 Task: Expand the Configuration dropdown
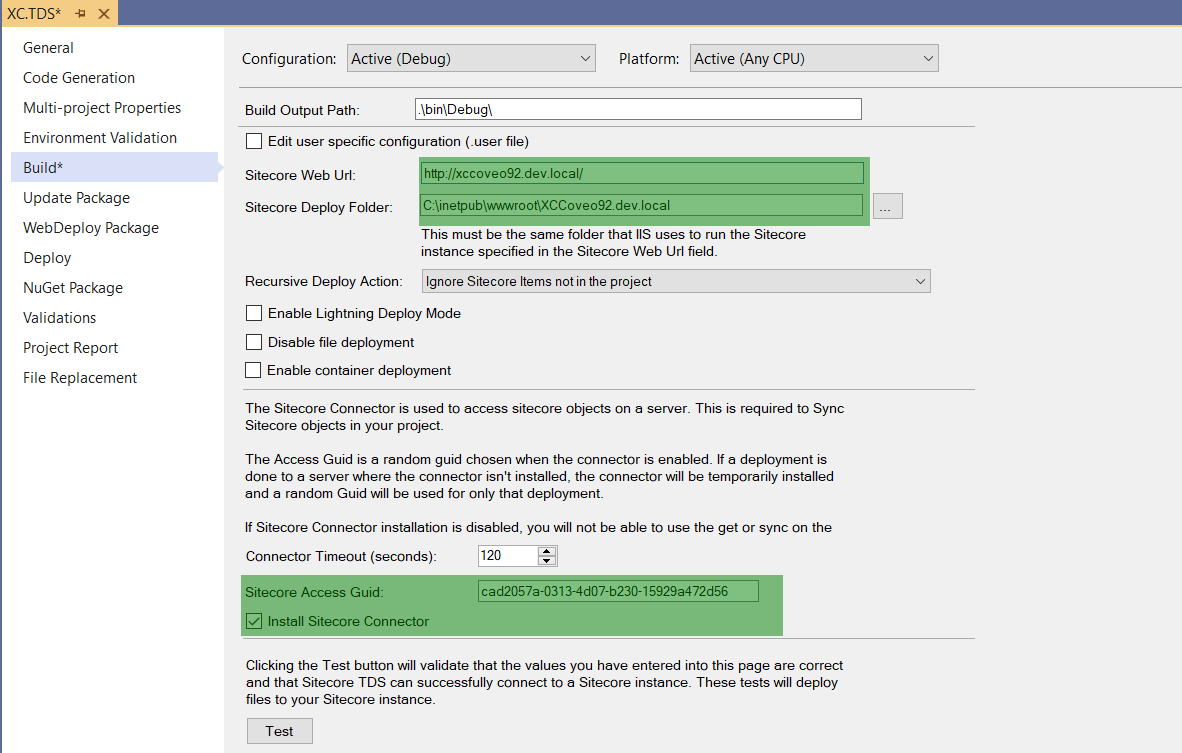471,59
